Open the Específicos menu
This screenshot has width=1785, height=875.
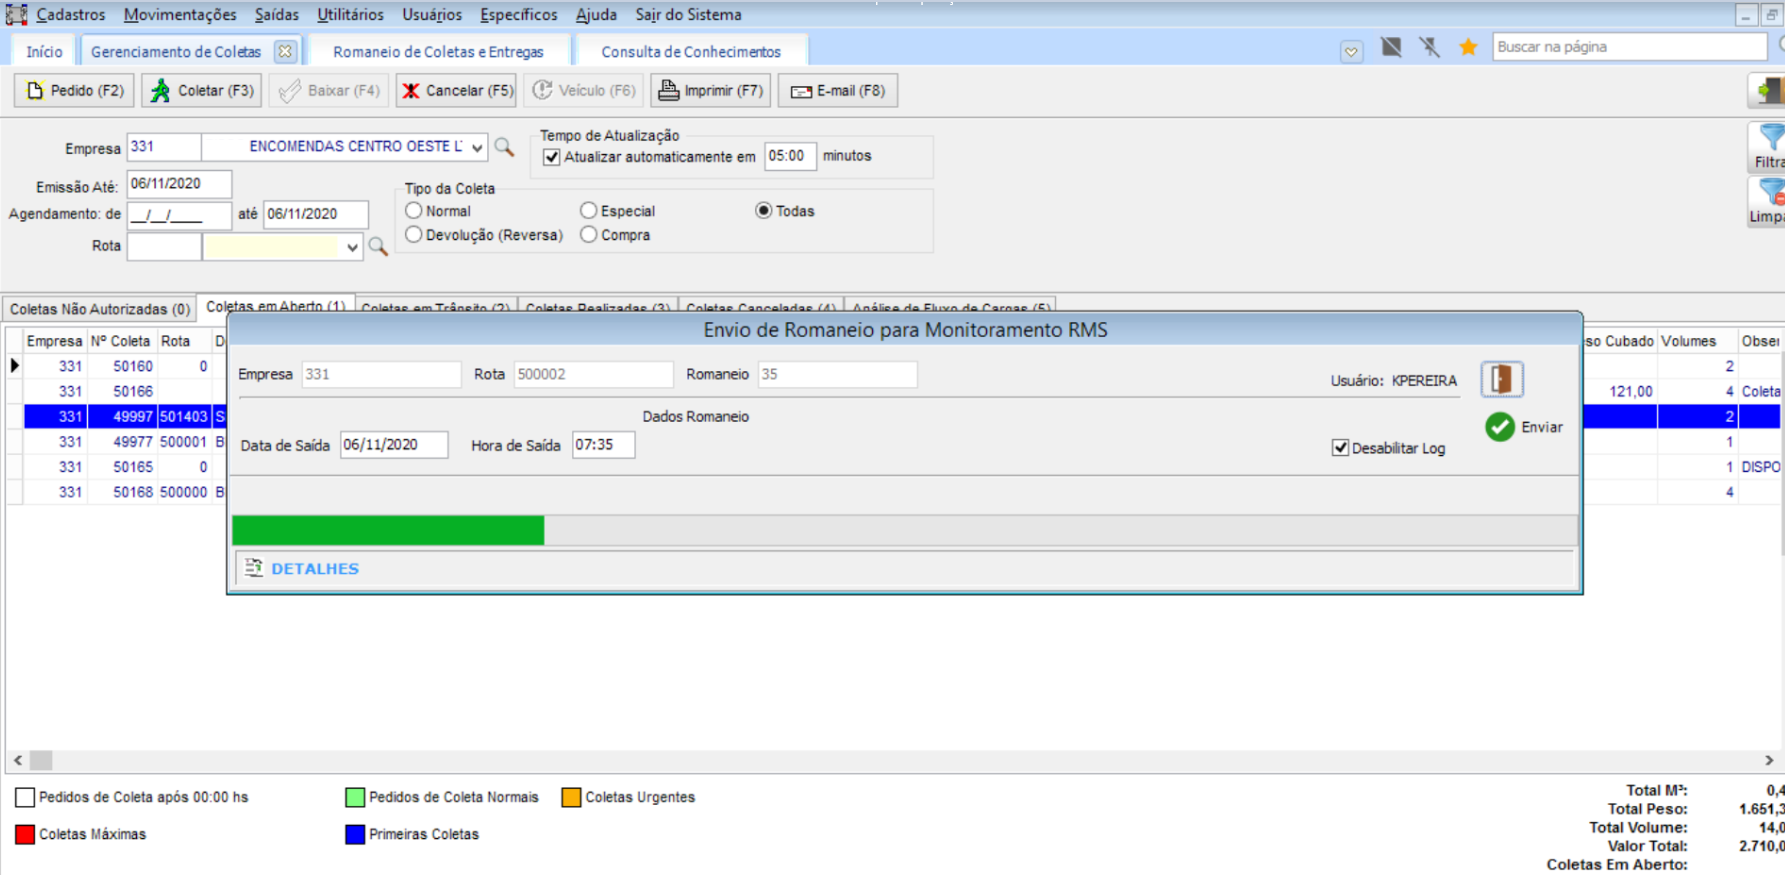tap(519, 15)
